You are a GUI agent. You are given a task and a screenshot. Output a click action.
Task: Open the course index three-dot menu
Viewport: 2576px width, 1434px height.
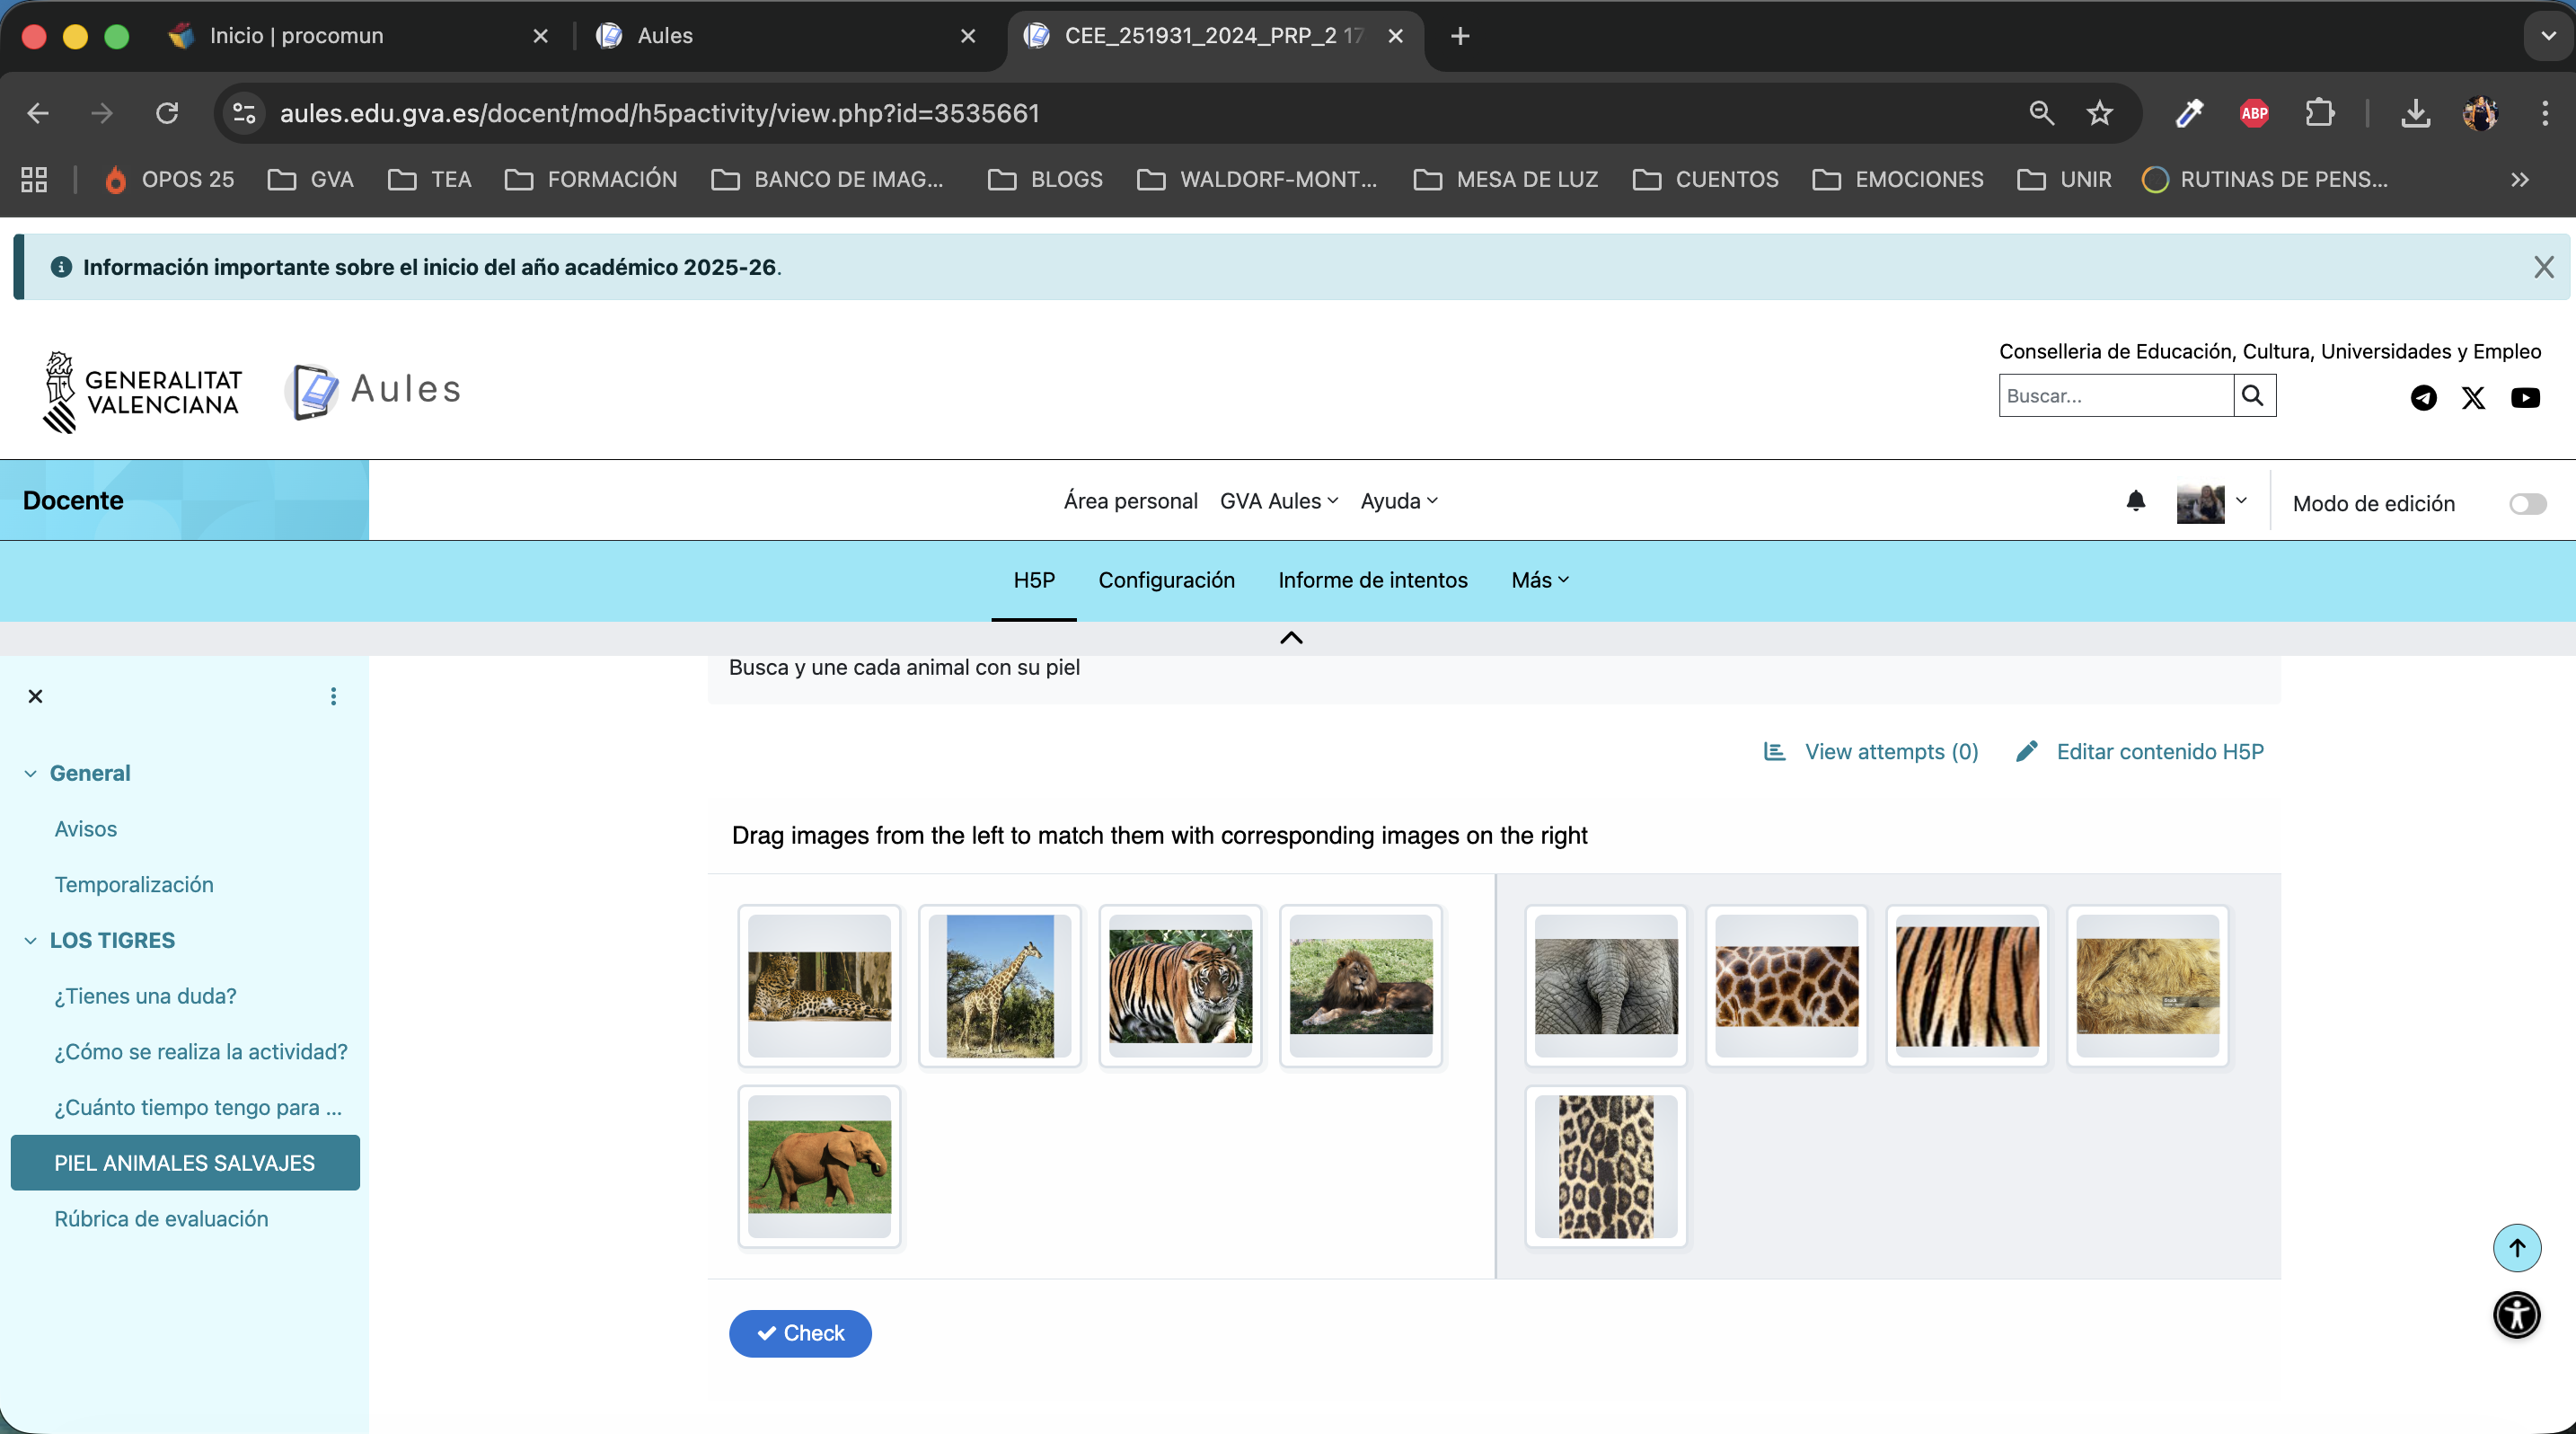(333, 696)
